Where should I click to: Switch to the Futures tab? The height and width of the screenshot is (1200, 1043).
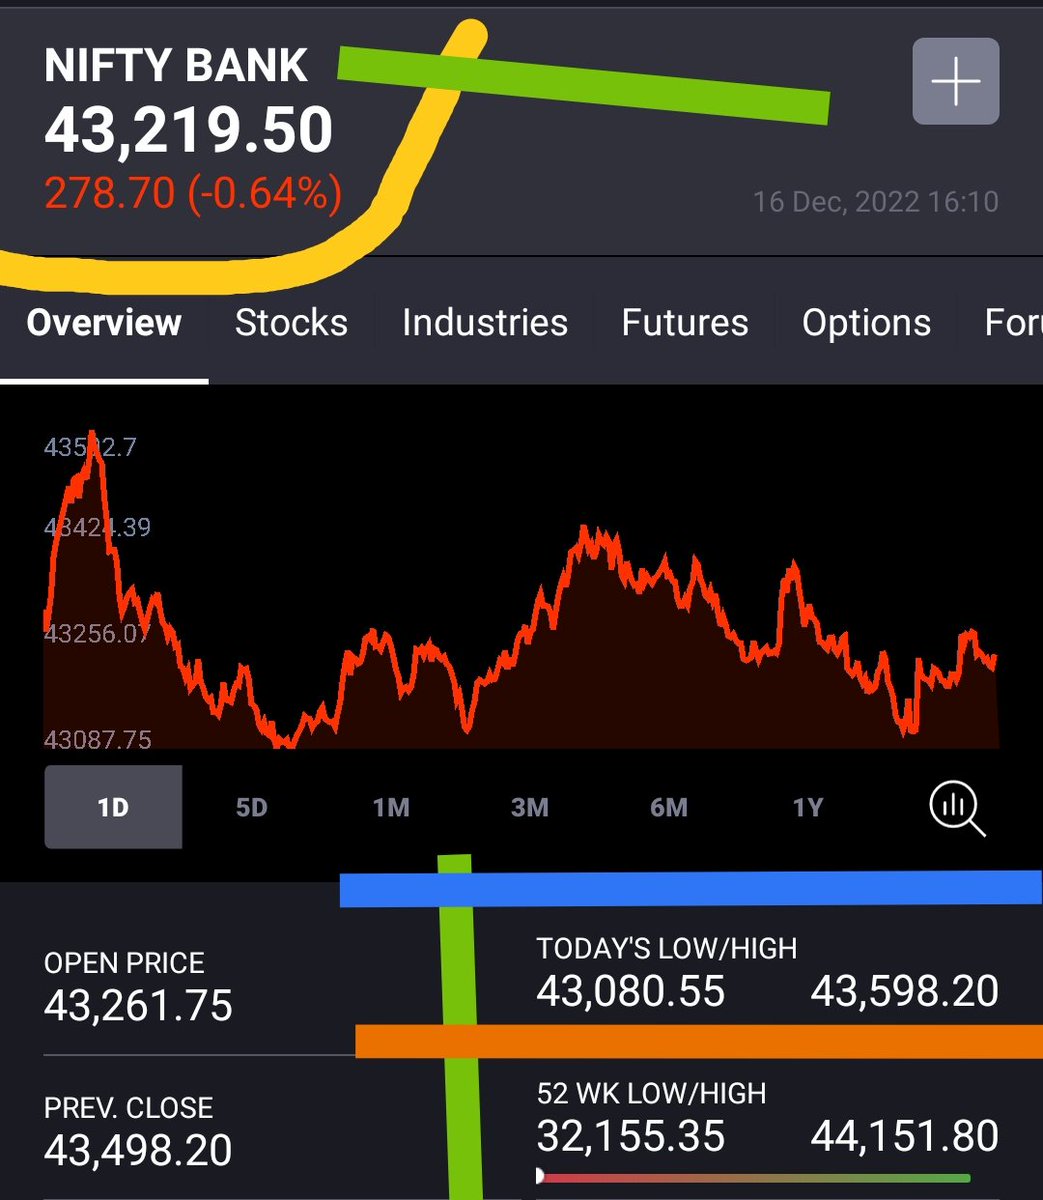point(684,322)
